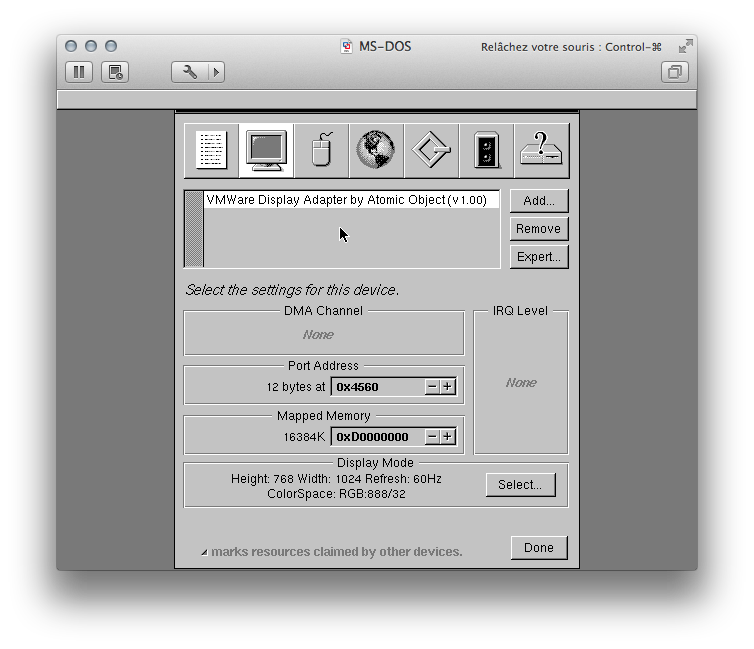The image size is (754, 649).
Task: Open the other devices question-mark icon
Action: click(541, 150)
